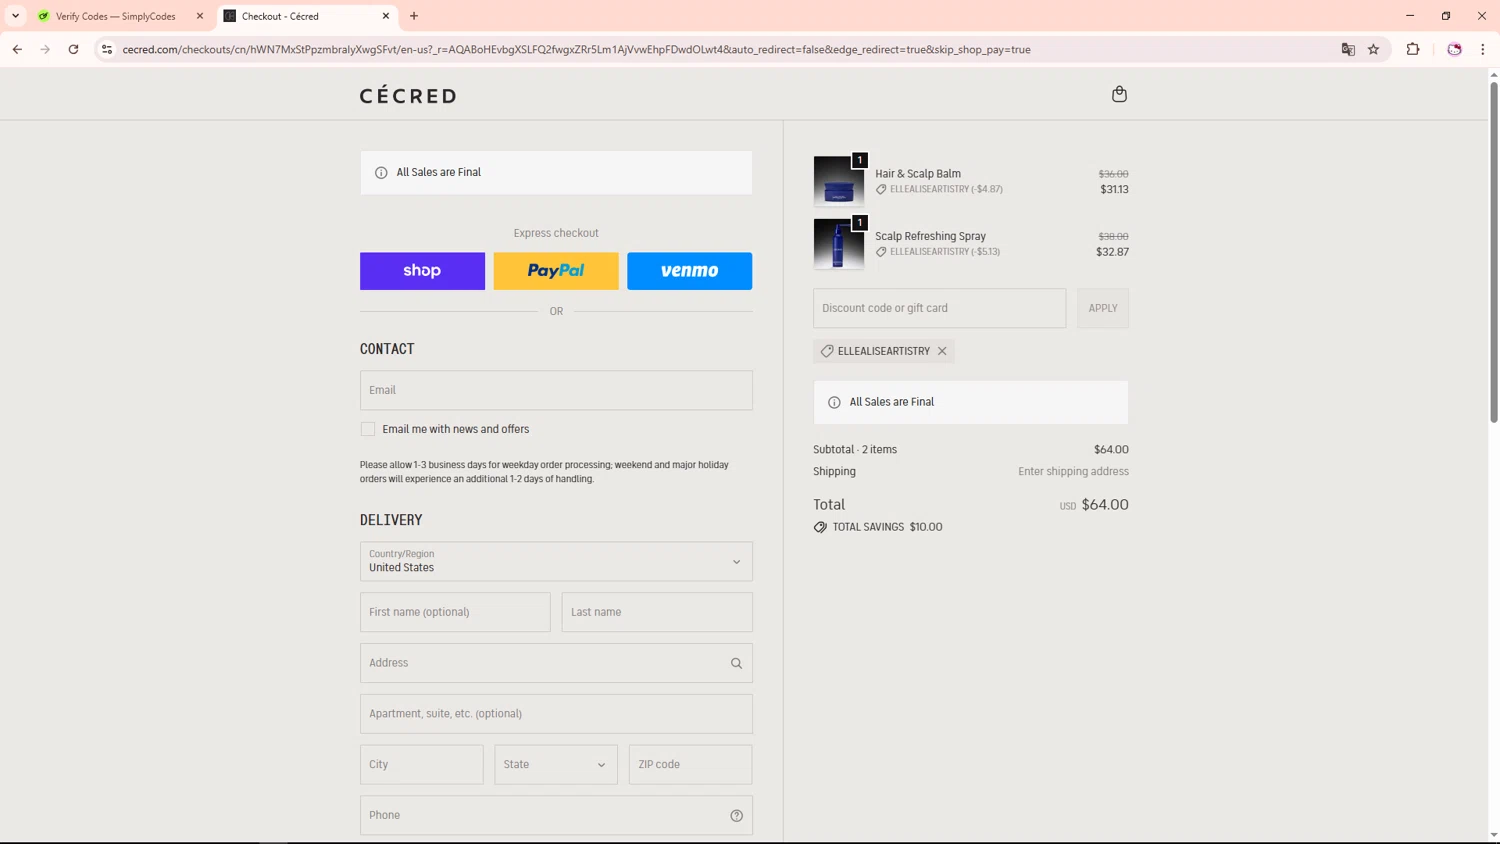Click the $32.87 discounted price
1500x844 pixels.
point(1112,252)
